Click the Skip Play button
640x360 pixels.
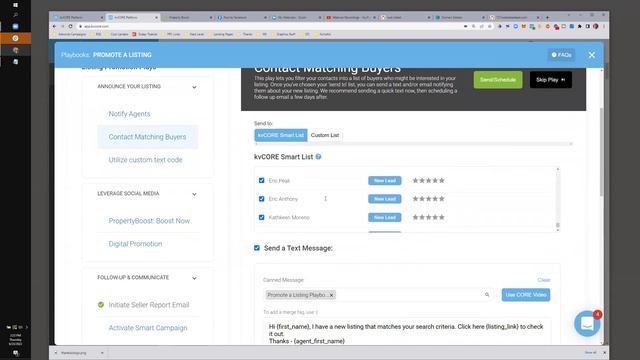551,80
